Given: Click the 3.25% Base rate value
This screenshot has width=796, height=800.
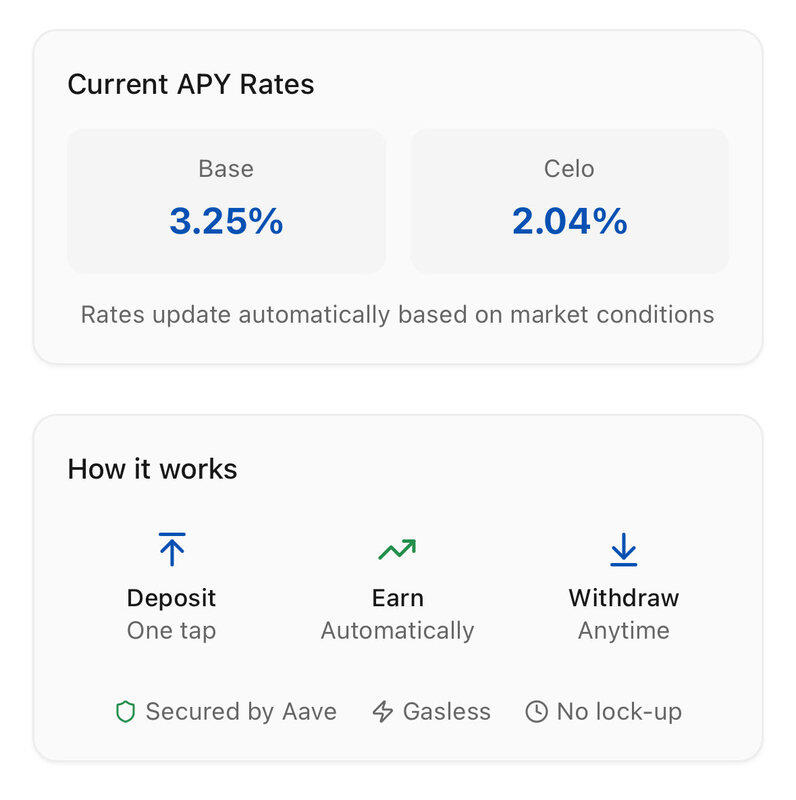Looking at the screenshot, I should (x=226, y=221).
